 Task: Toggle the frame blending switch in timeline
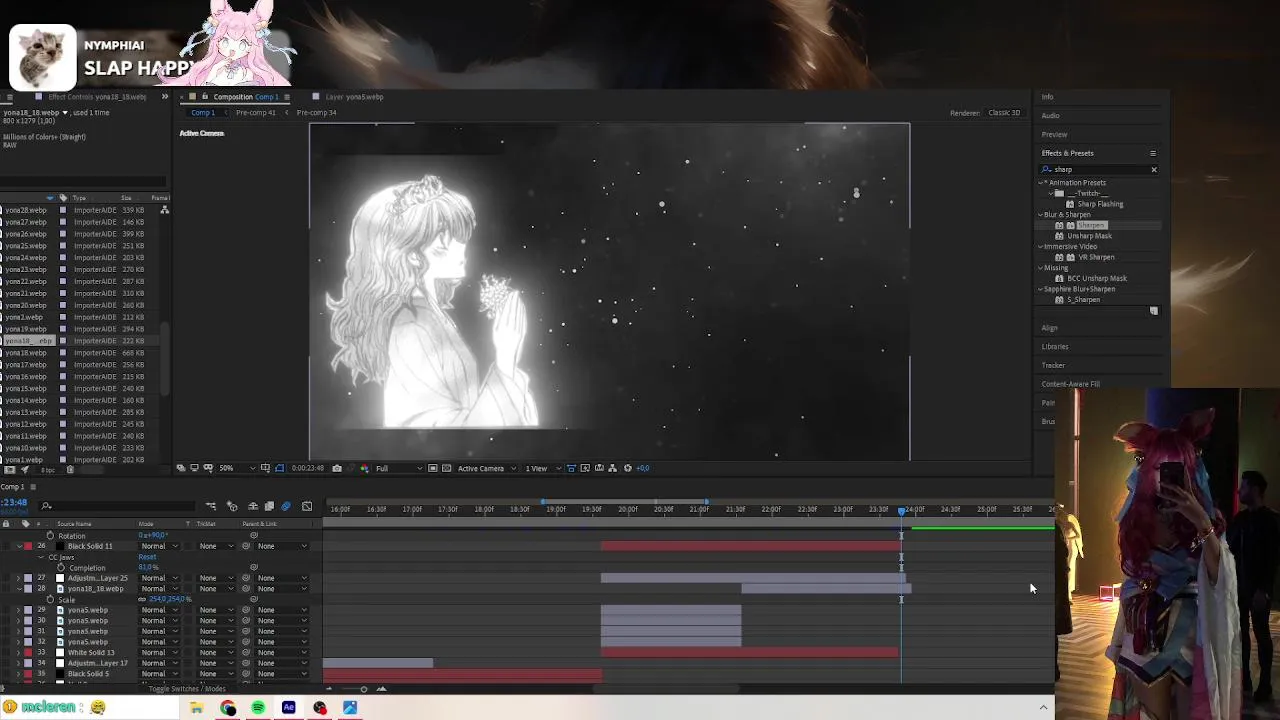point(269,506)
